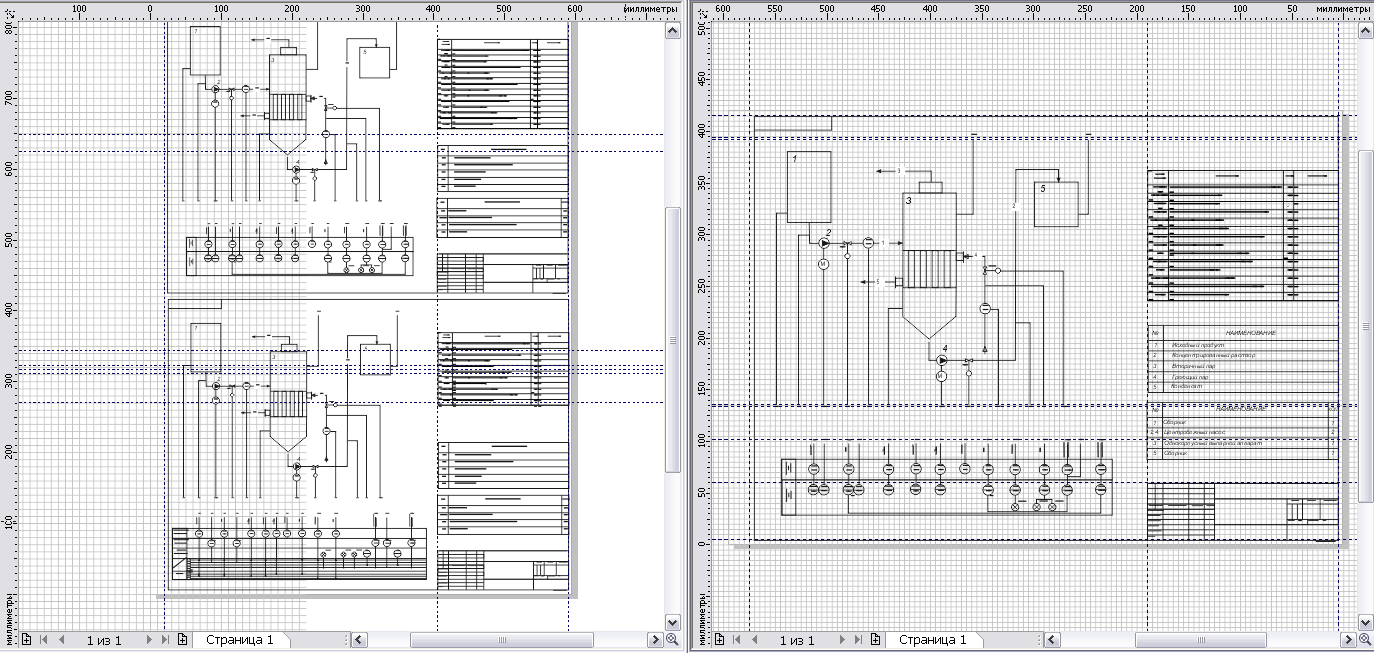
Task: Jump to first page in left window
Action: click(x=43, y=640)
